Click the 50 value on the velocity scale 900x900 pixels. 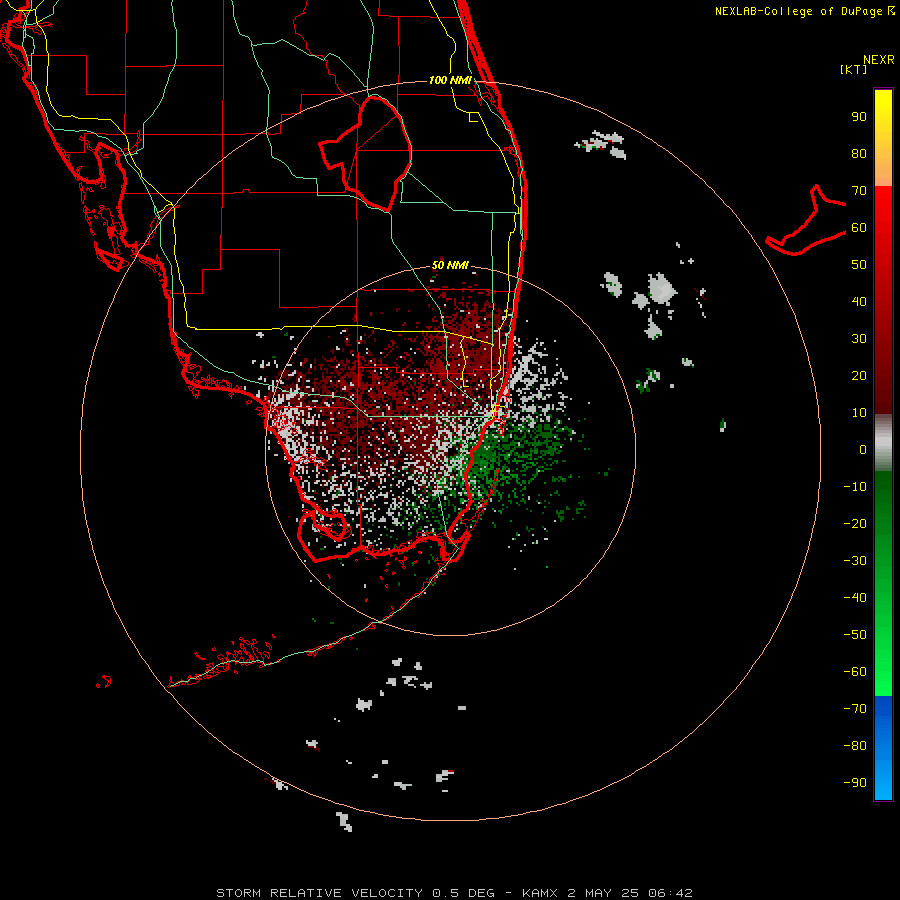(x=859, y=265)
